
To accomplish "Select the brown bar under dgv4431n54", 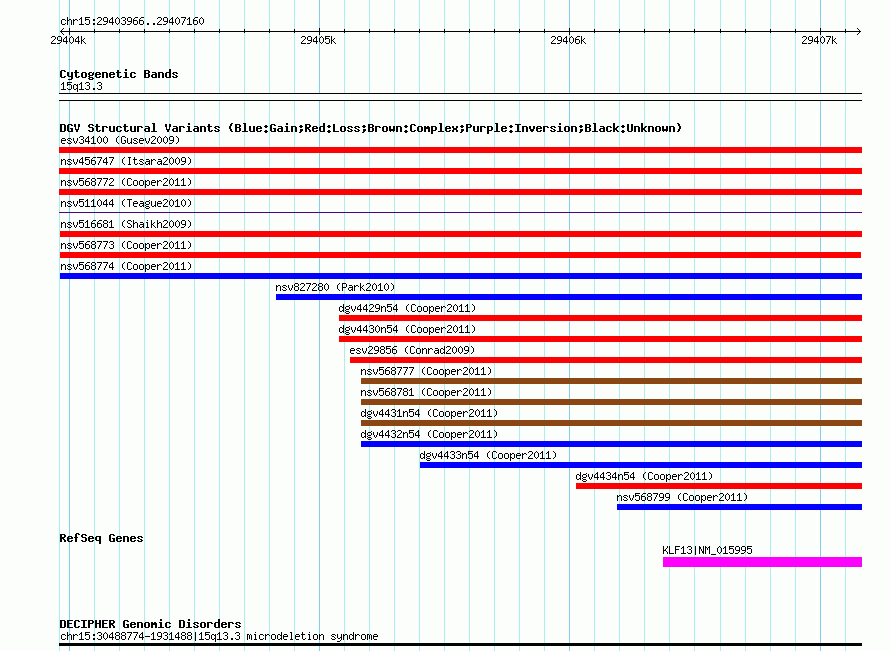I will [x=611, y=423].
